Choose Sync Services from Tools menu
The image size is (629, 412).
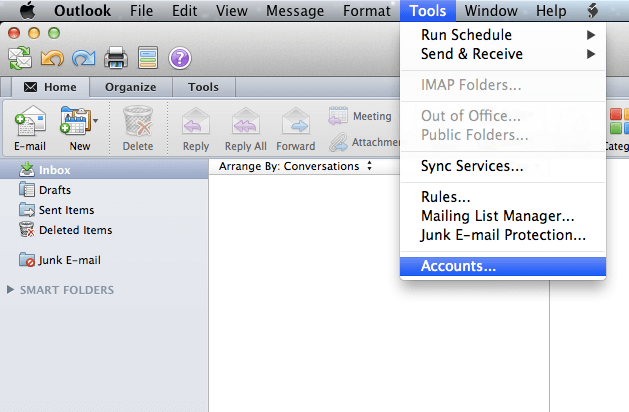[503, 166]
